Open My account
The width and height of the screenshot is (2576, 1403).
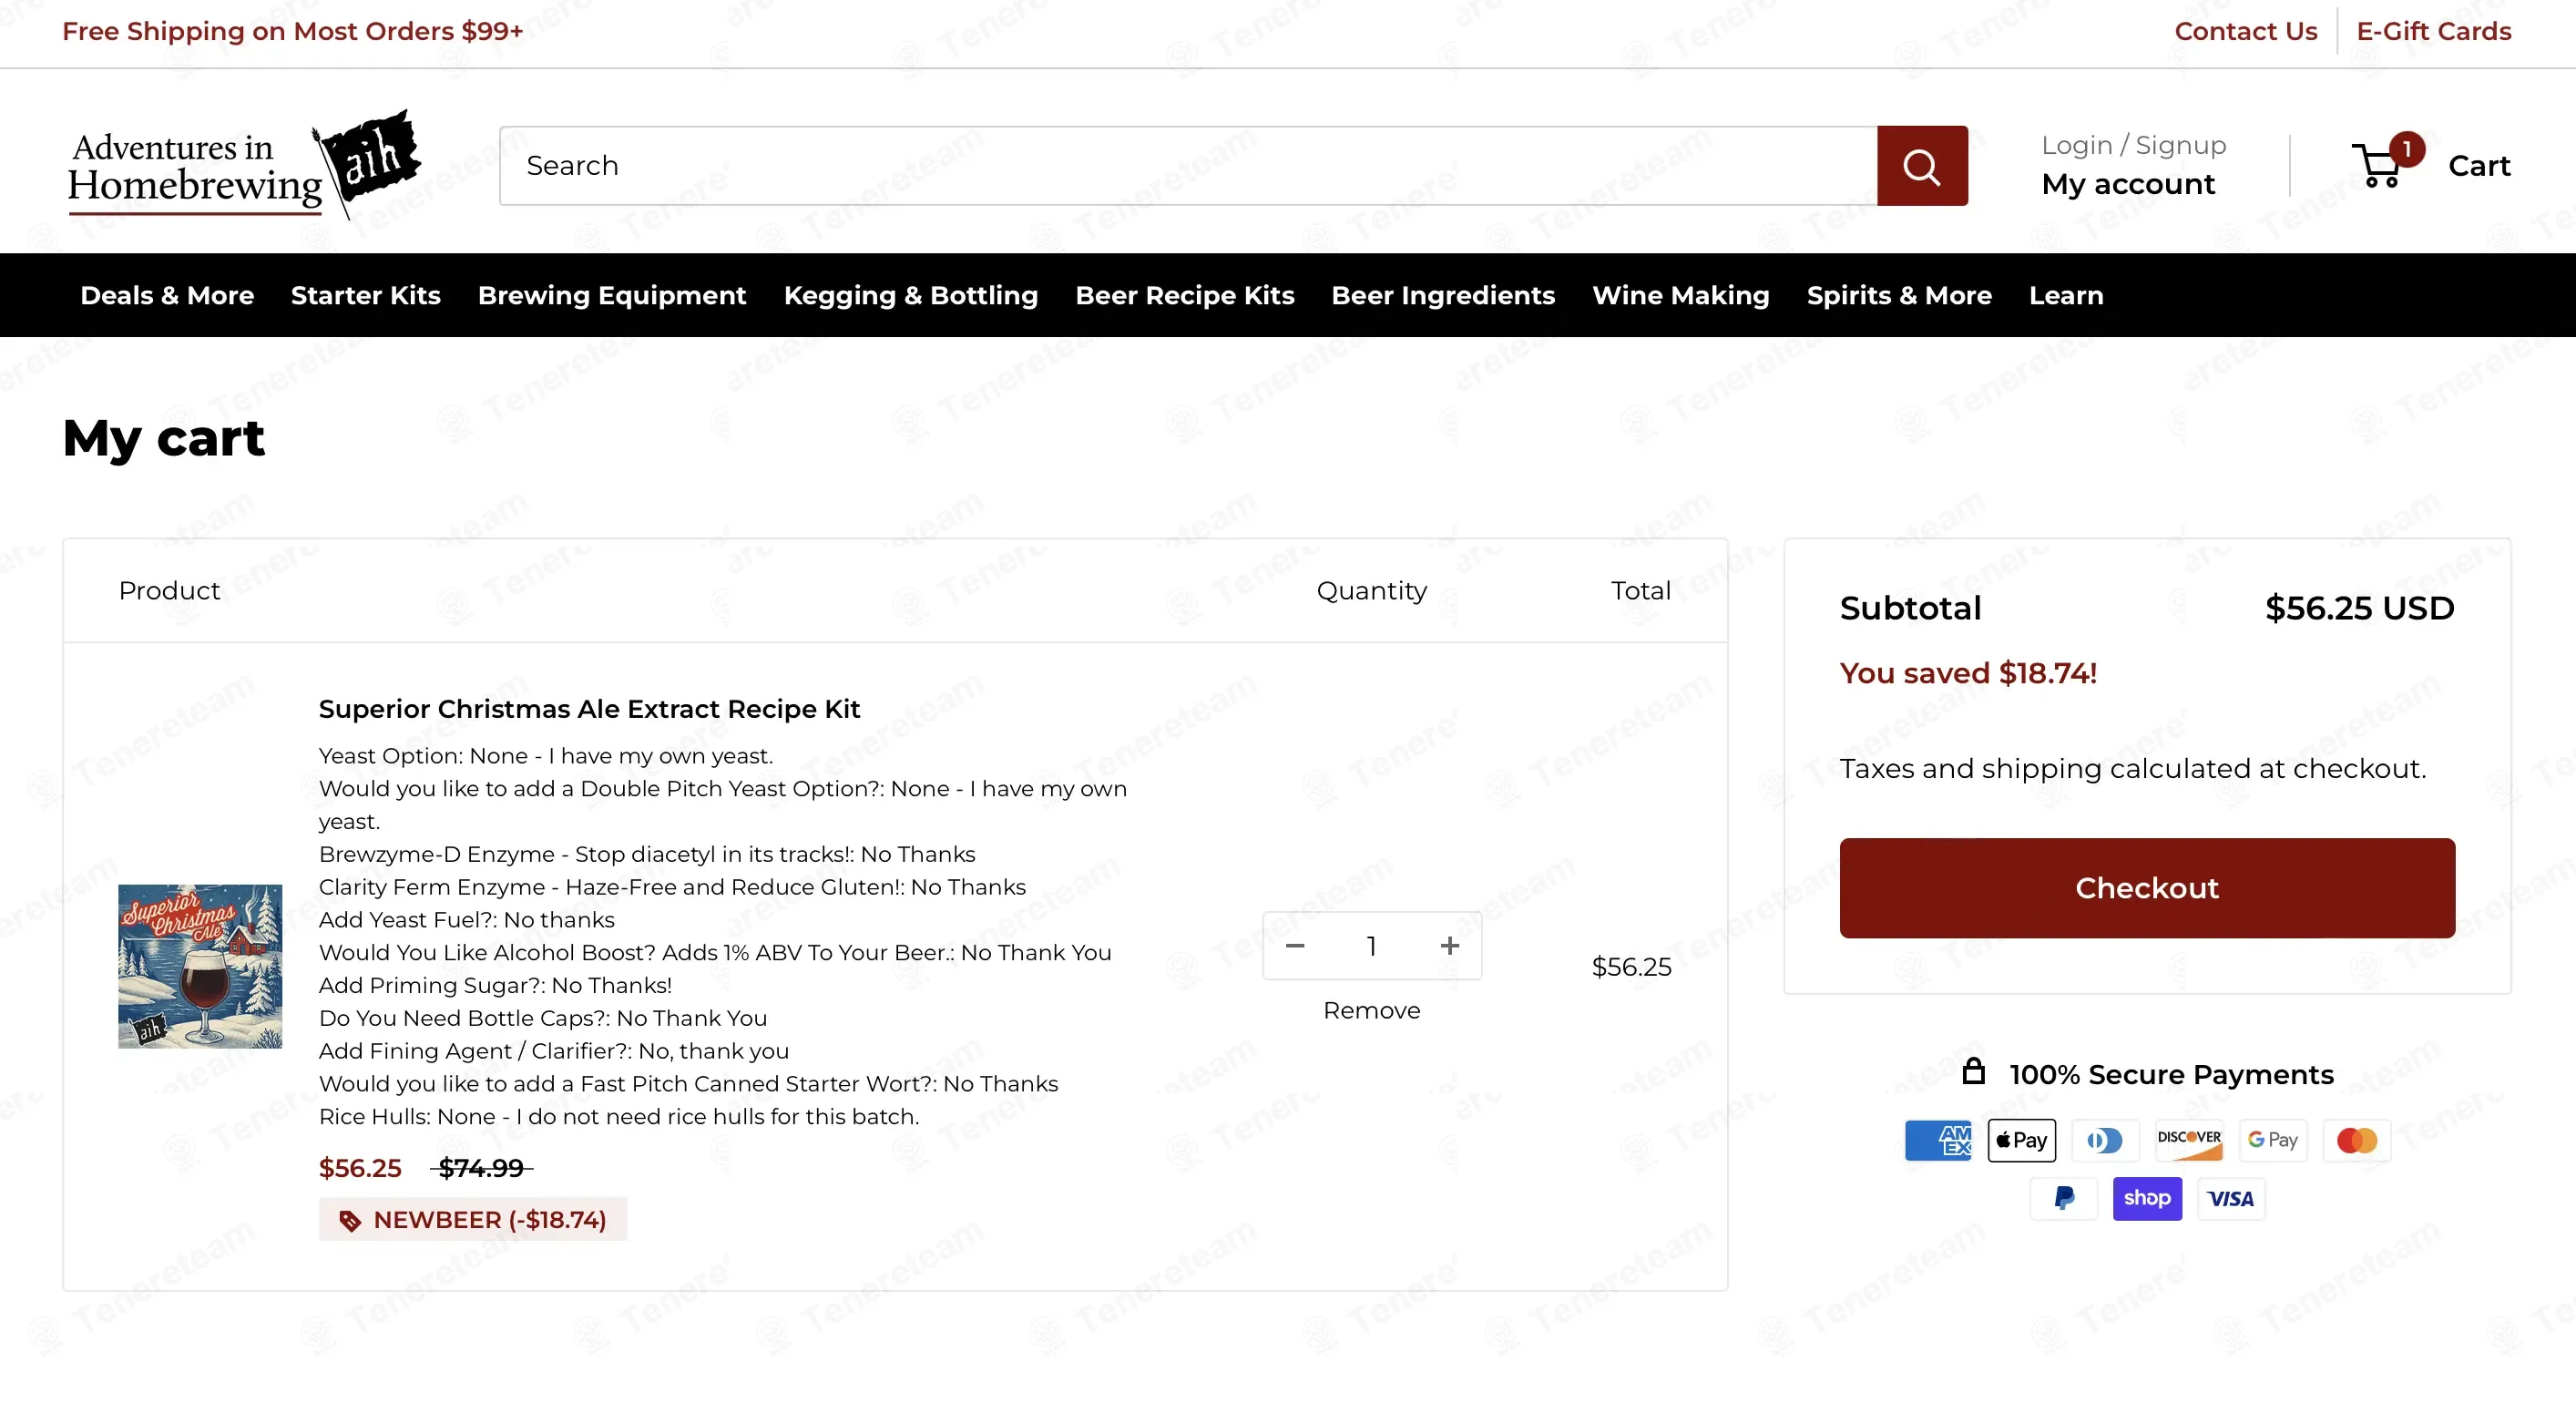tap(2128, 184)
